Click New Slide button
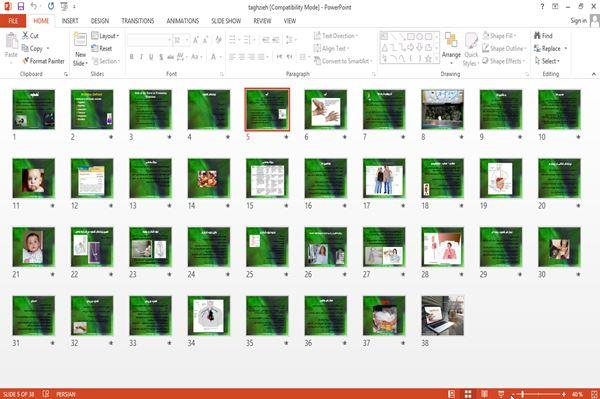 click(80, 50)
